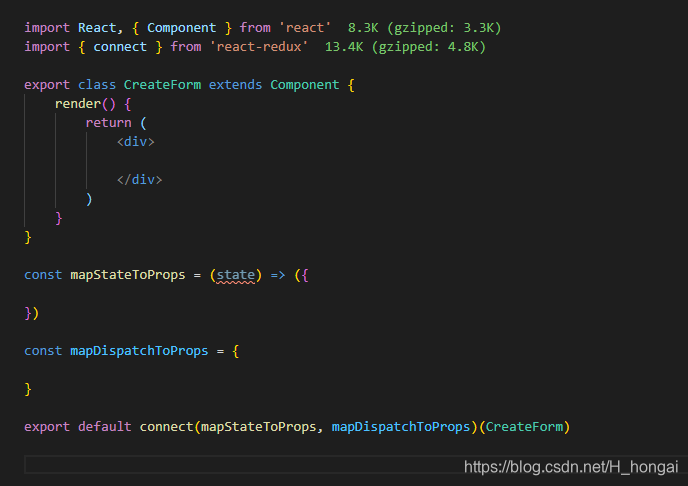This screenshot has height=486, width=688.
Task: Select the "13.4K (gzipped: 4.8K)" import cost hint
Action: pos(405,46)
